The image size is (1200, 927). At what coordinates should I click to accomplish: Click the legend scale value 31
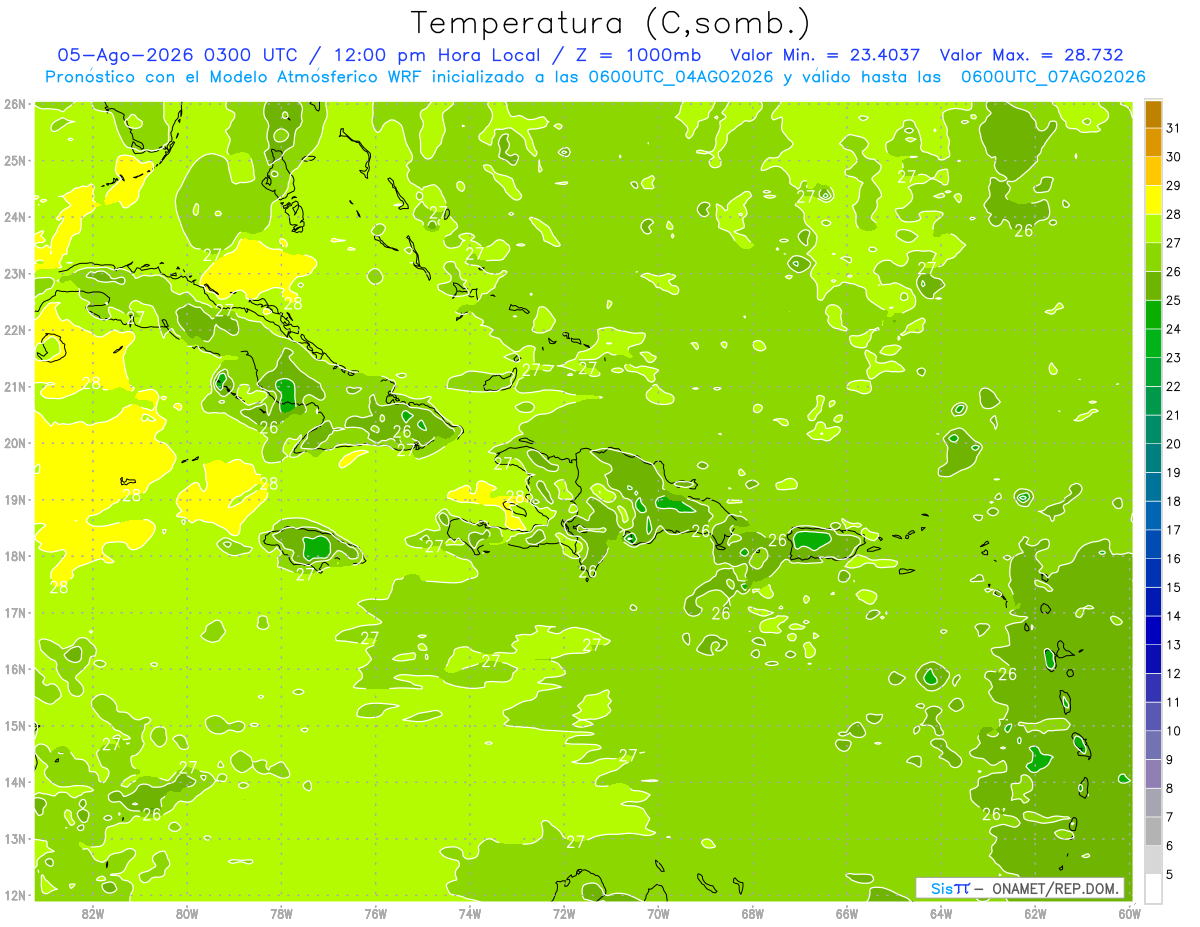(x=1173, y=128)
